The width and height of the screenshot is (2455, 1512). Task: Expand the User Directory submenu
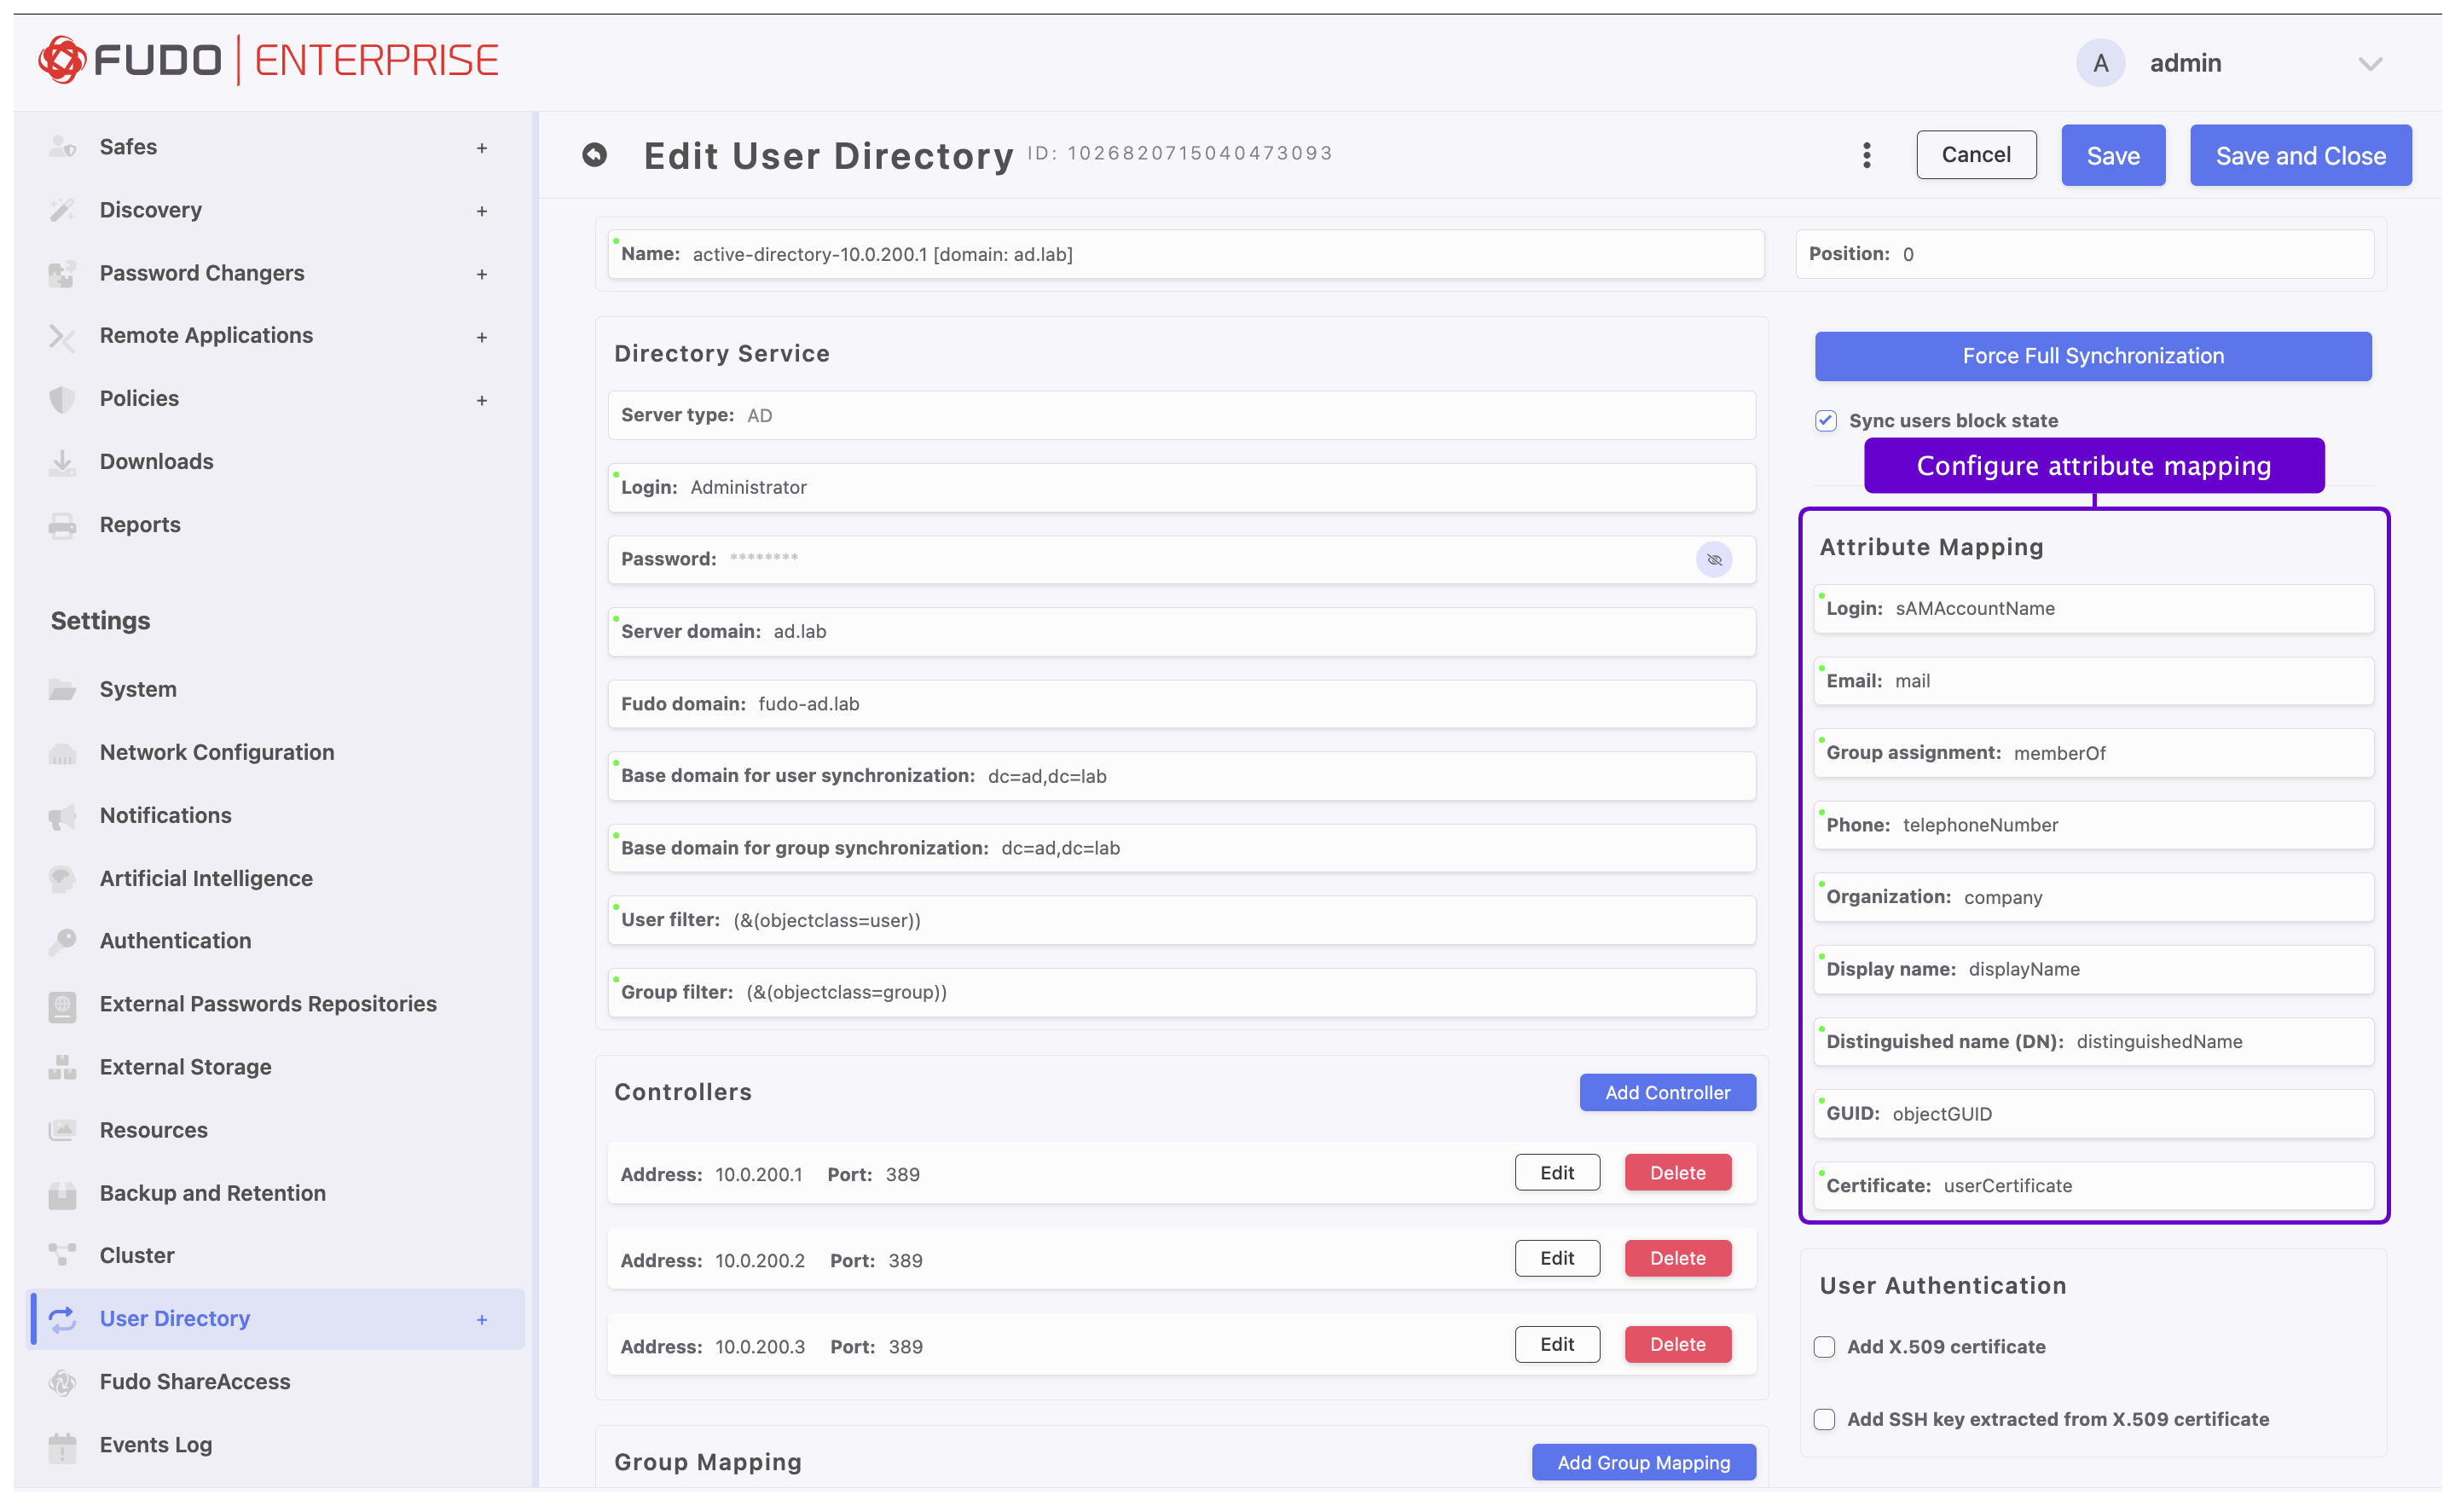pyautogui.click(x=483, y=1319)
